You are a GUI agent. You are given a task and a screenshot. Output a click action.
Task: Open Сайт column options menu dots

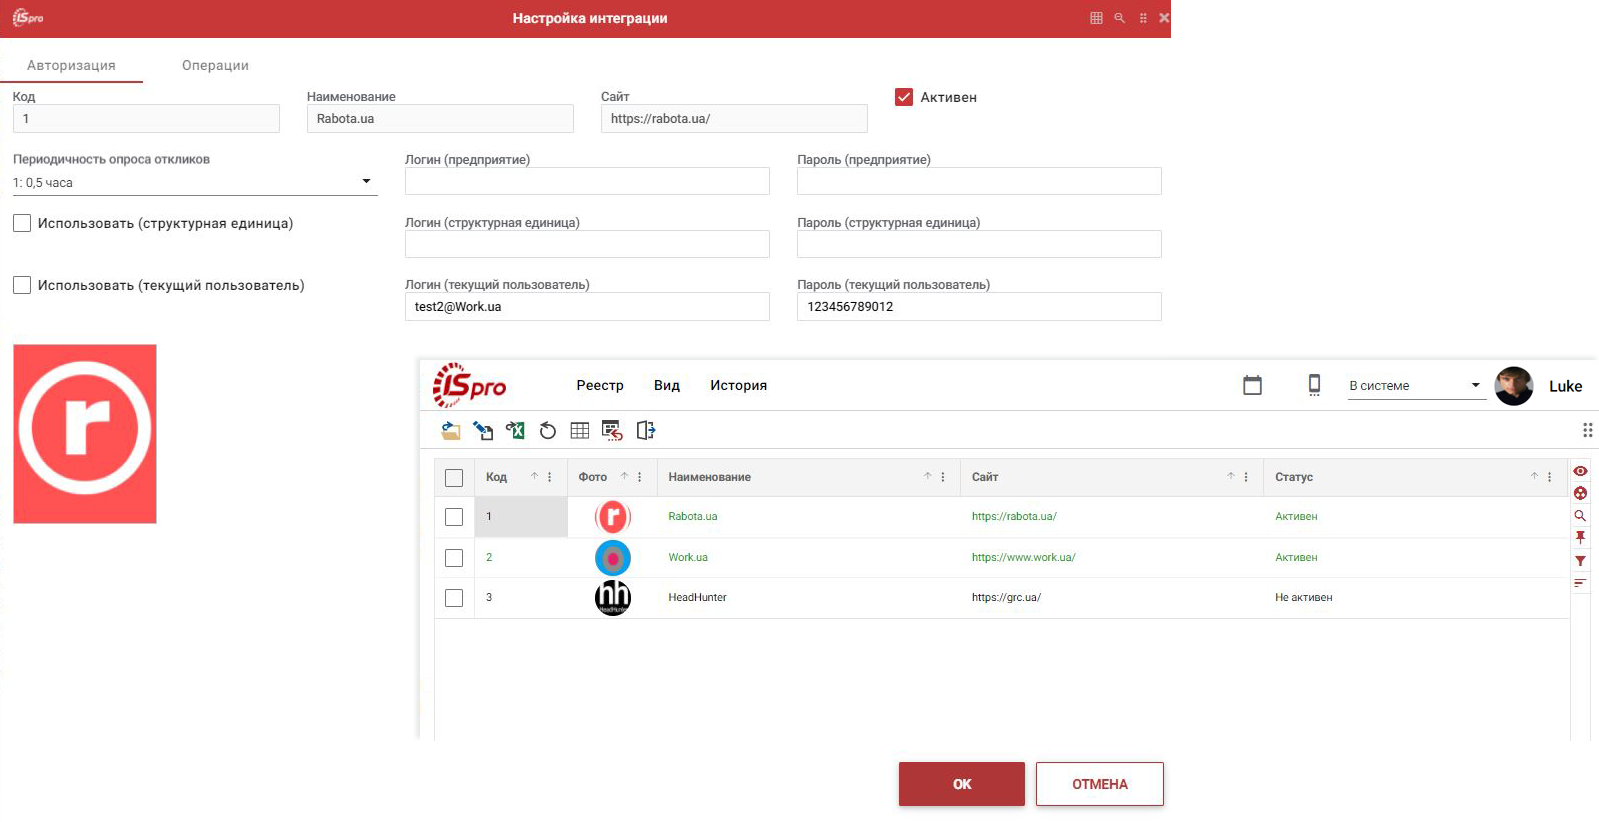(x=1246, y=477)
